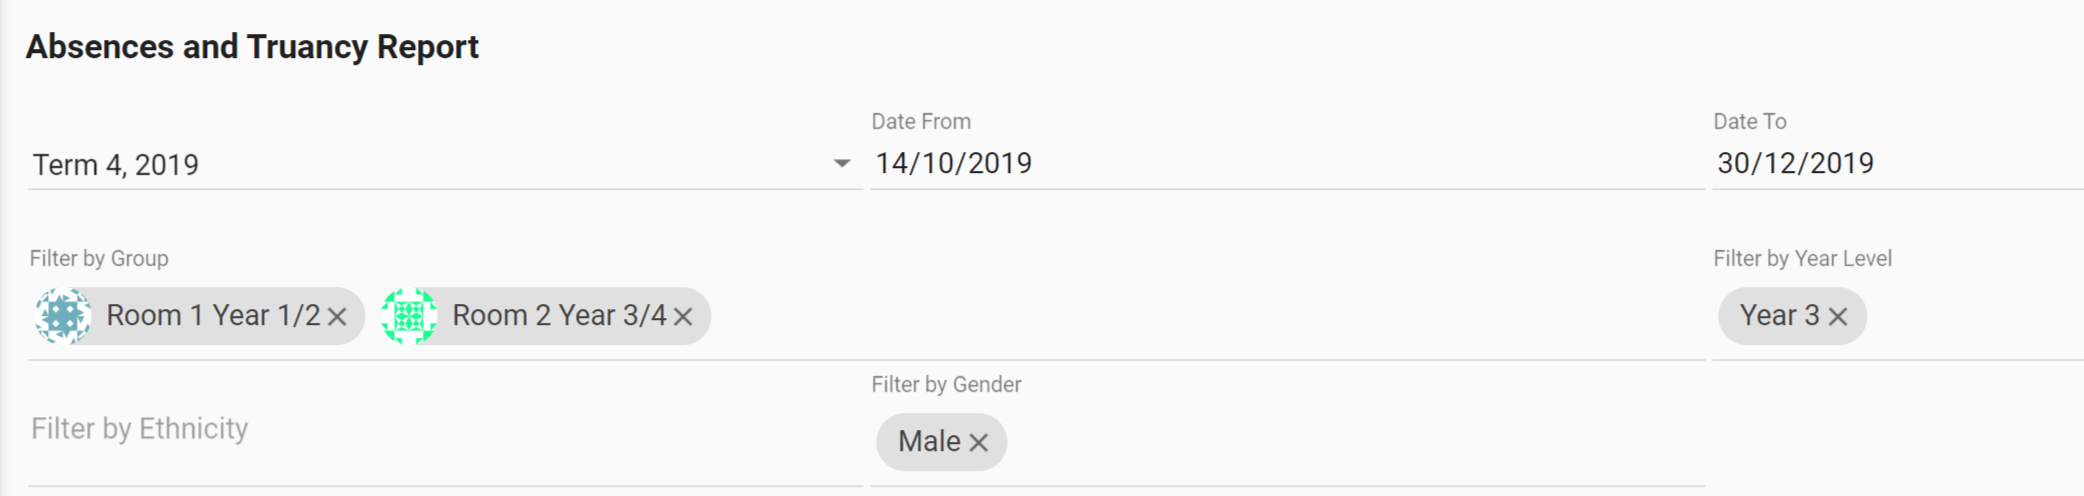Click empty space in Filter by Group field
The height and width of the screenshot is (496, 2084).
[x=1200, y=316]
